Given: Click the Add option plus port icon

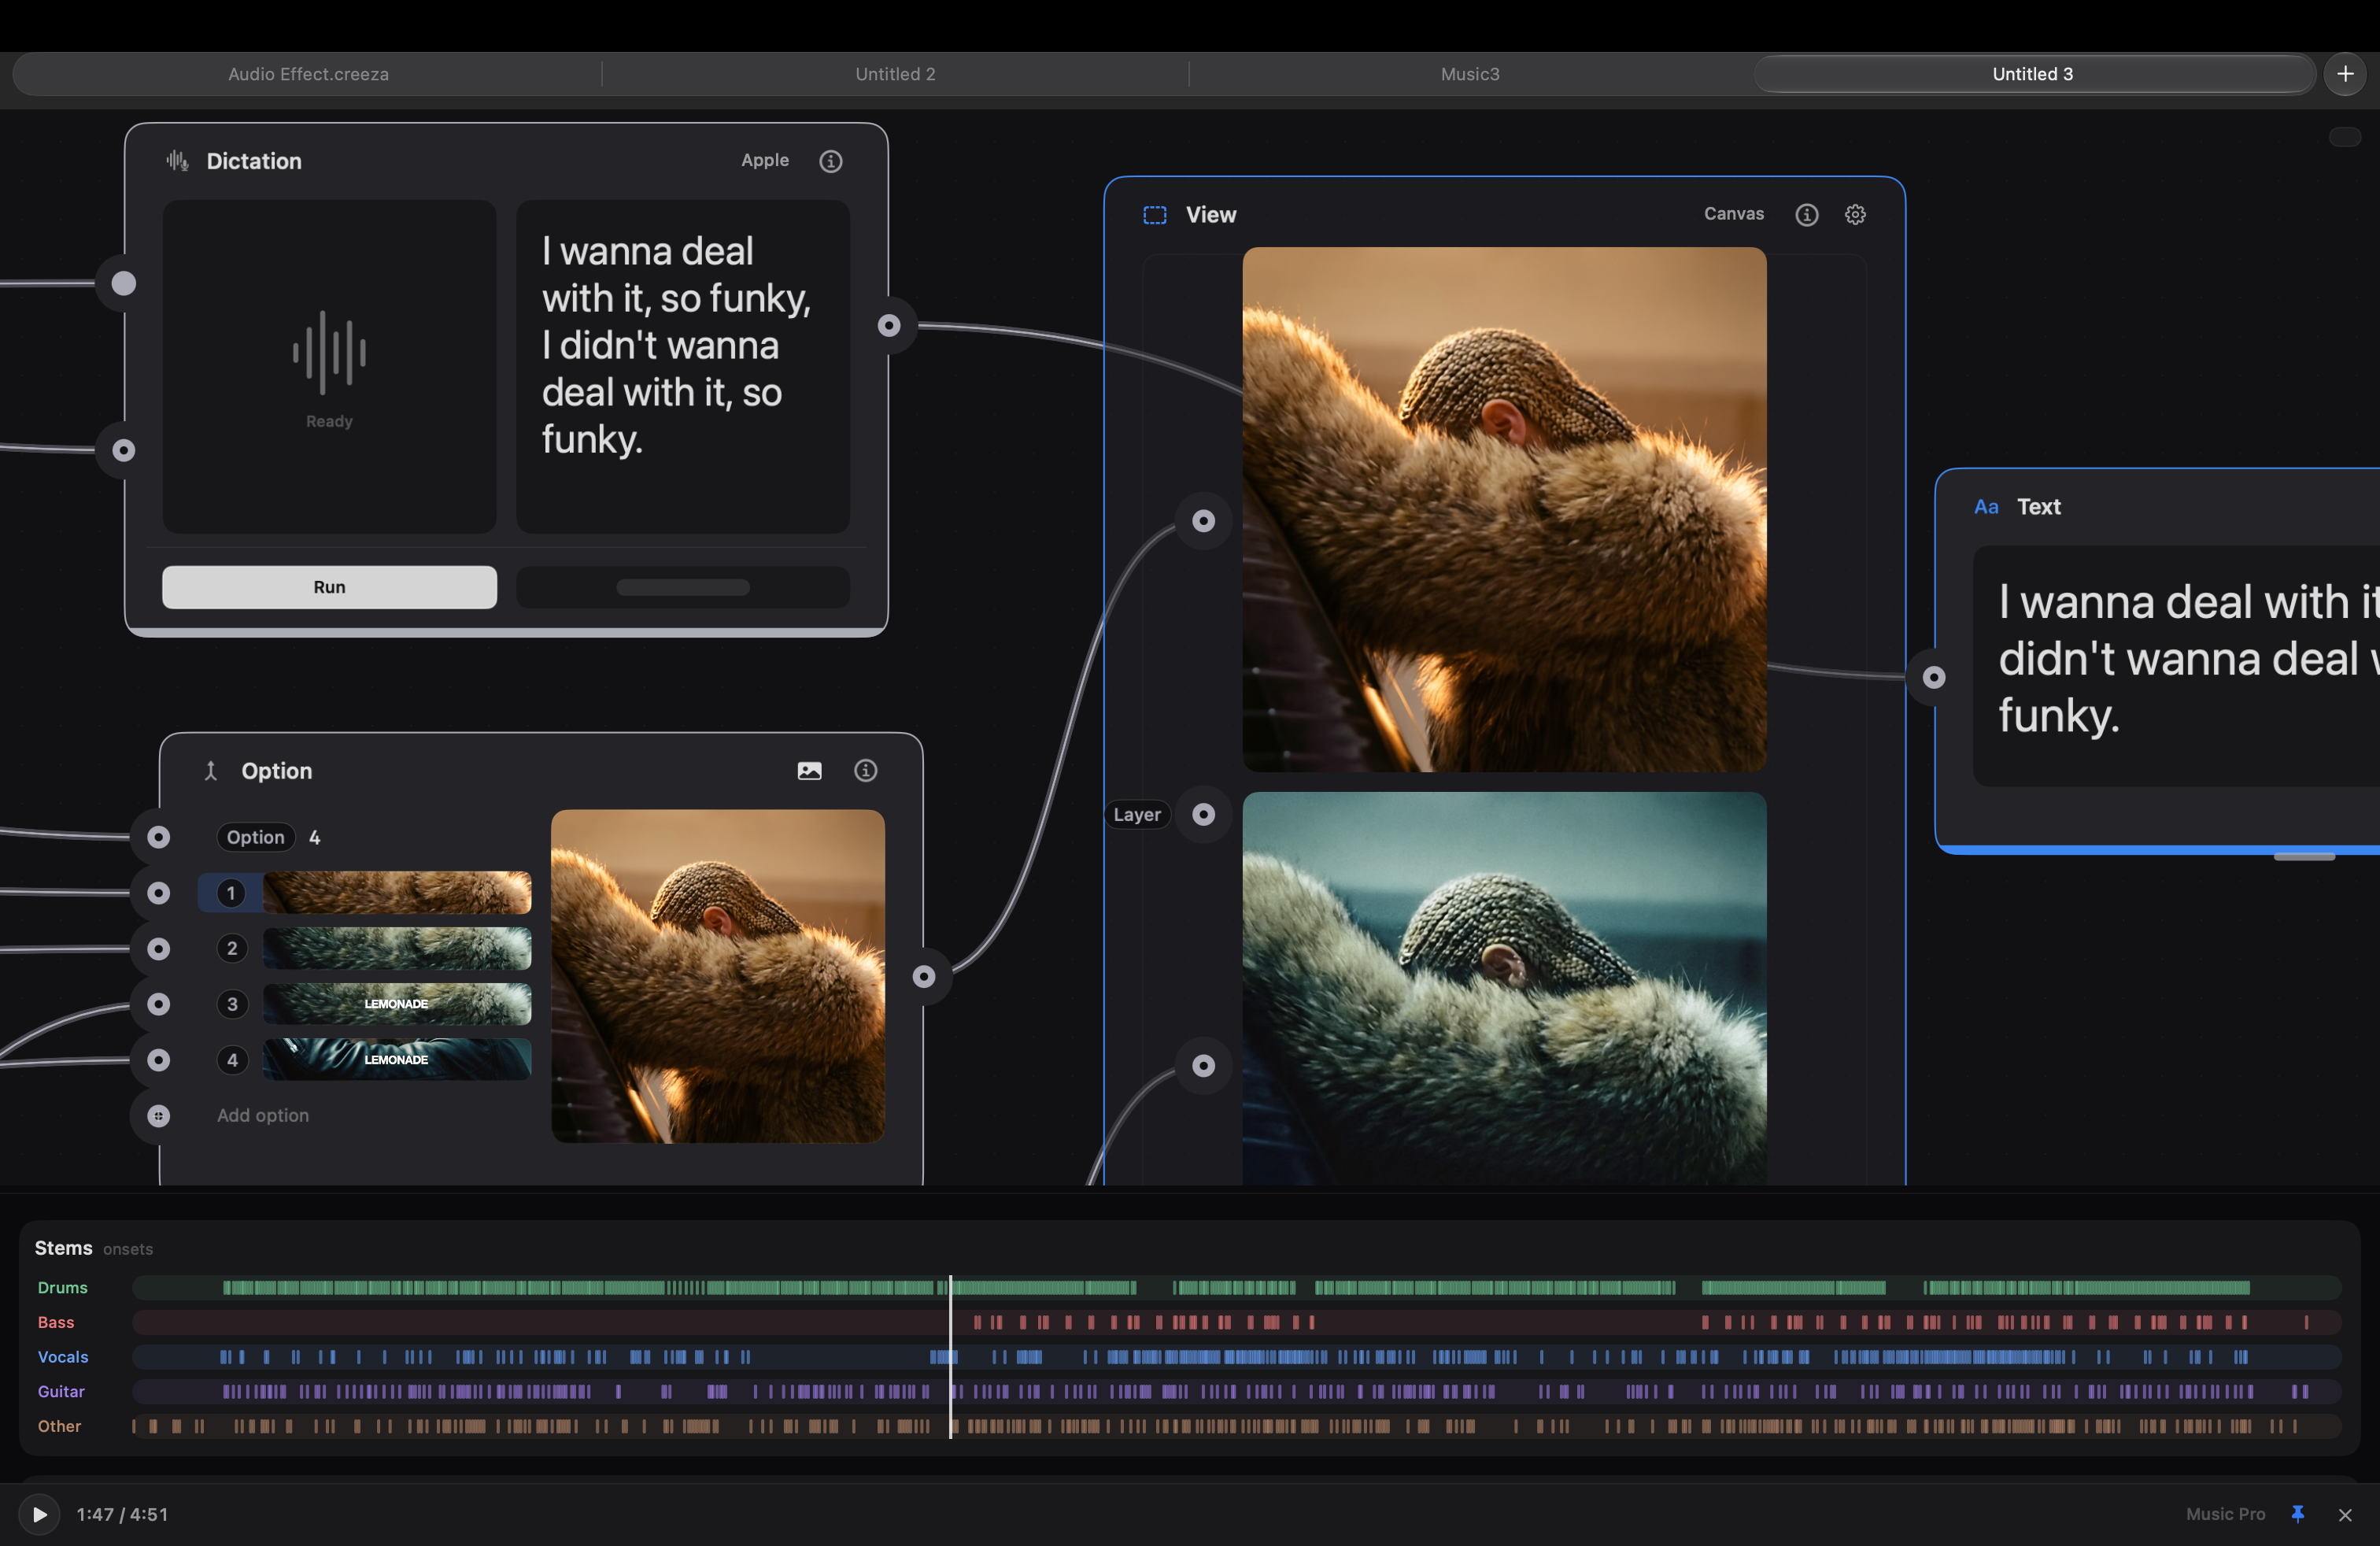Looking at the screenshot, I should click(x=158, y=1116).
